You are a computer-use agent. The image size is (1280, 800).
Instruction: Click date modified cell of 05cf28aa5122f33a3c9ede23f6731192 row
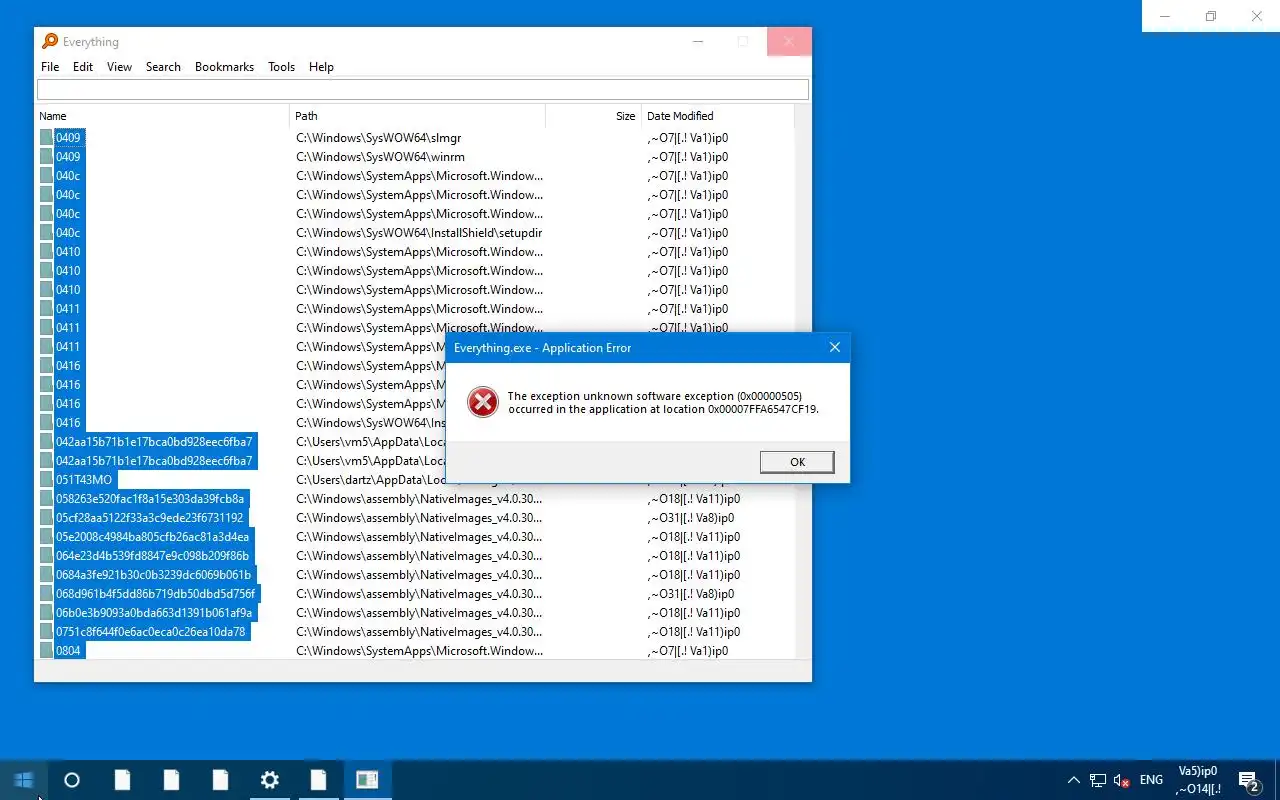tap(691, 518)
